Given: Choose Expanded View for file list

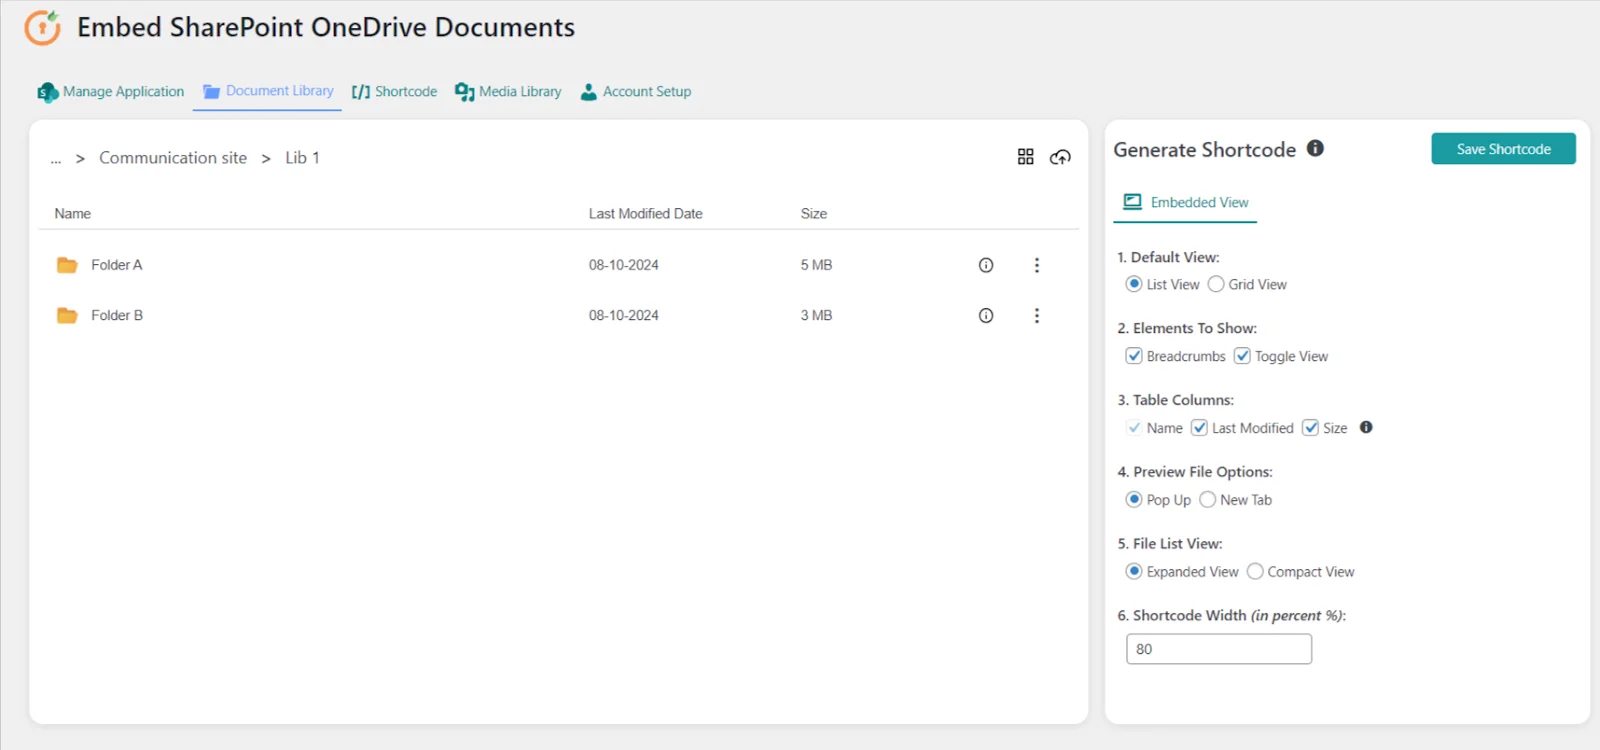Looking at the screenshot, I should (x=1134, y=572).
